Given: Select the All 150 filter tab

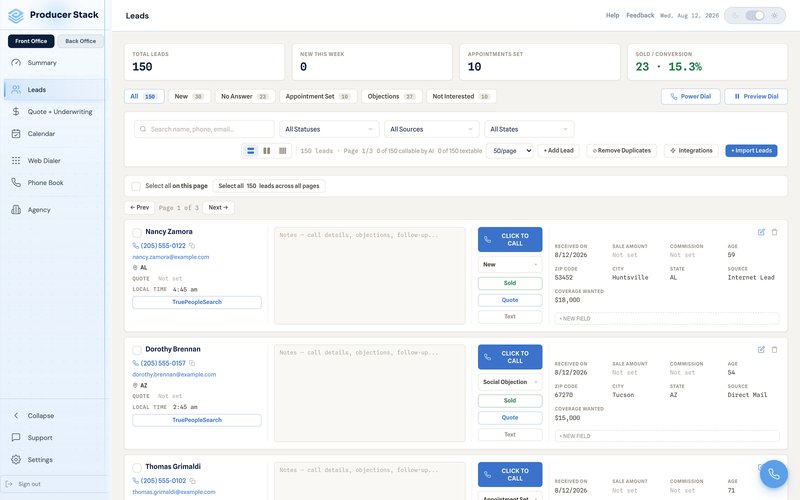Looking at the screenshot, I should 144,96.
